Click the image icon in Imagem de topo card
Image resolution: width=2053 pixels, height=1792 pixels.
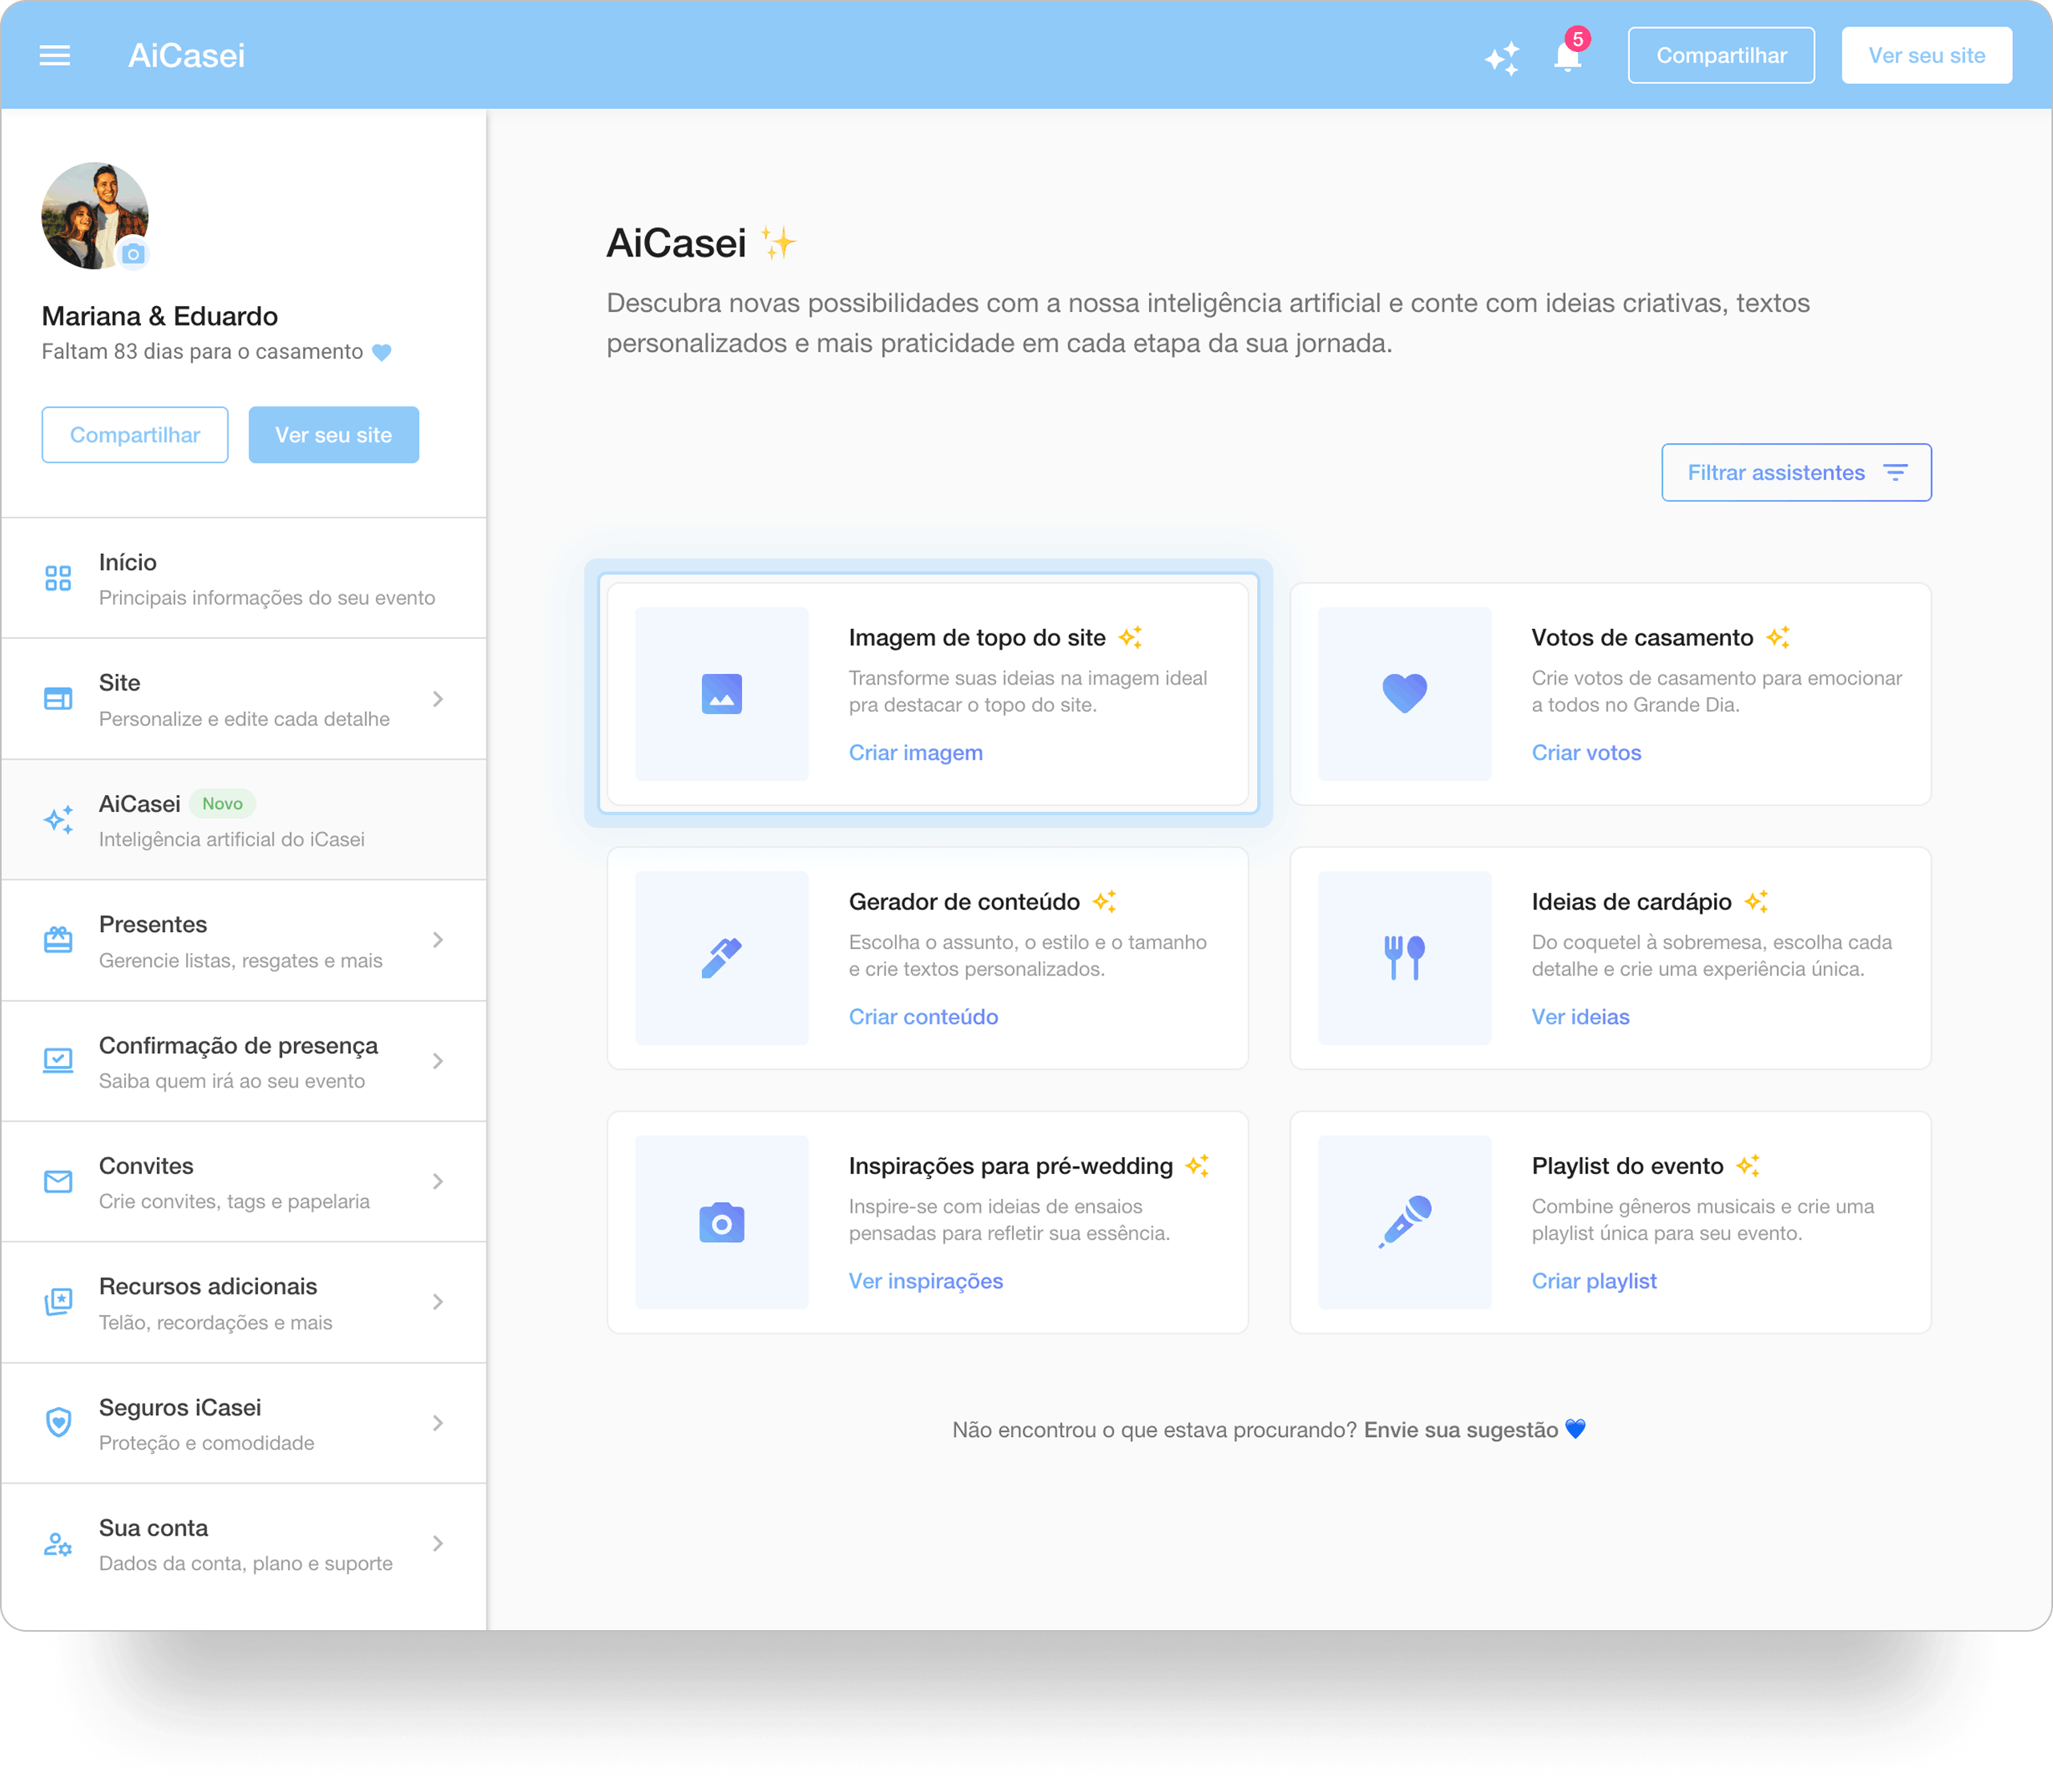pos(721,694)
